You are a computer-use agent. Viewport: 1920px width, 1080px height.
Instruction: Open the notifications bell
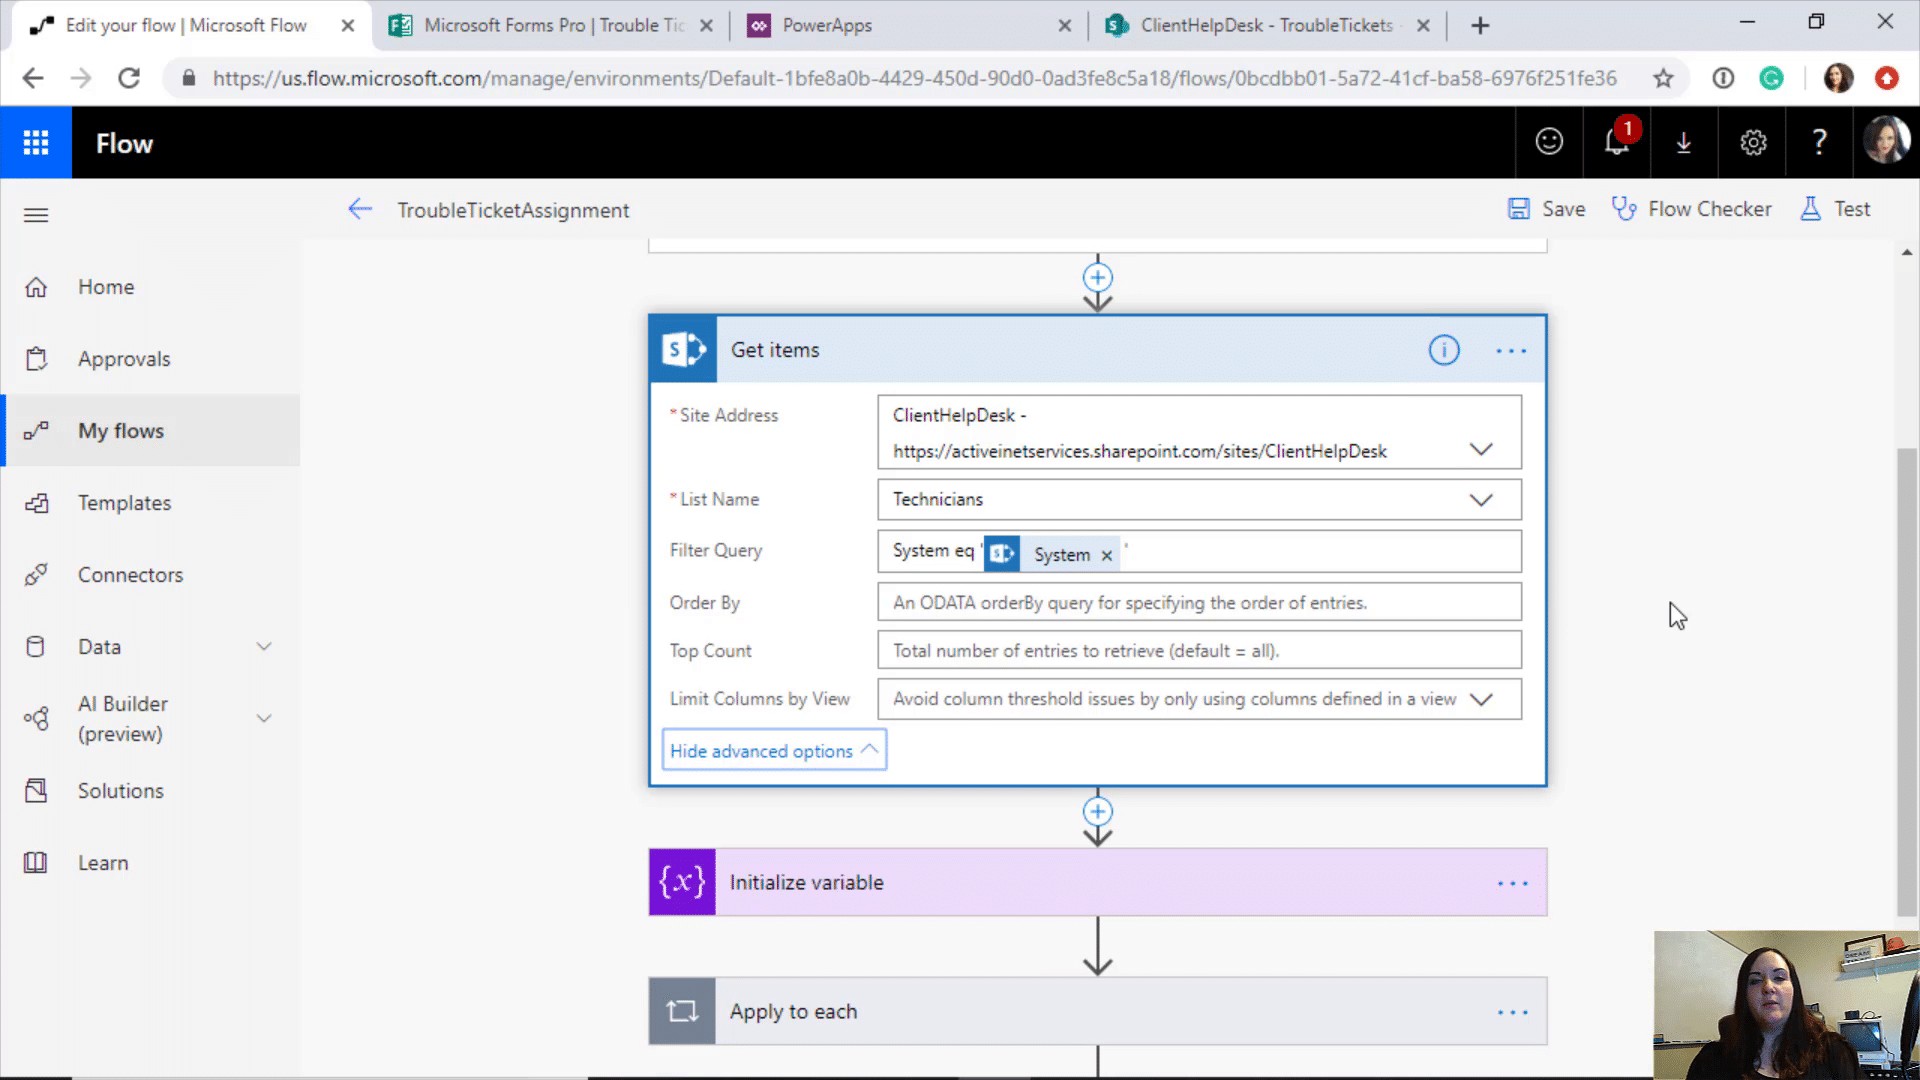point(1617,142)
